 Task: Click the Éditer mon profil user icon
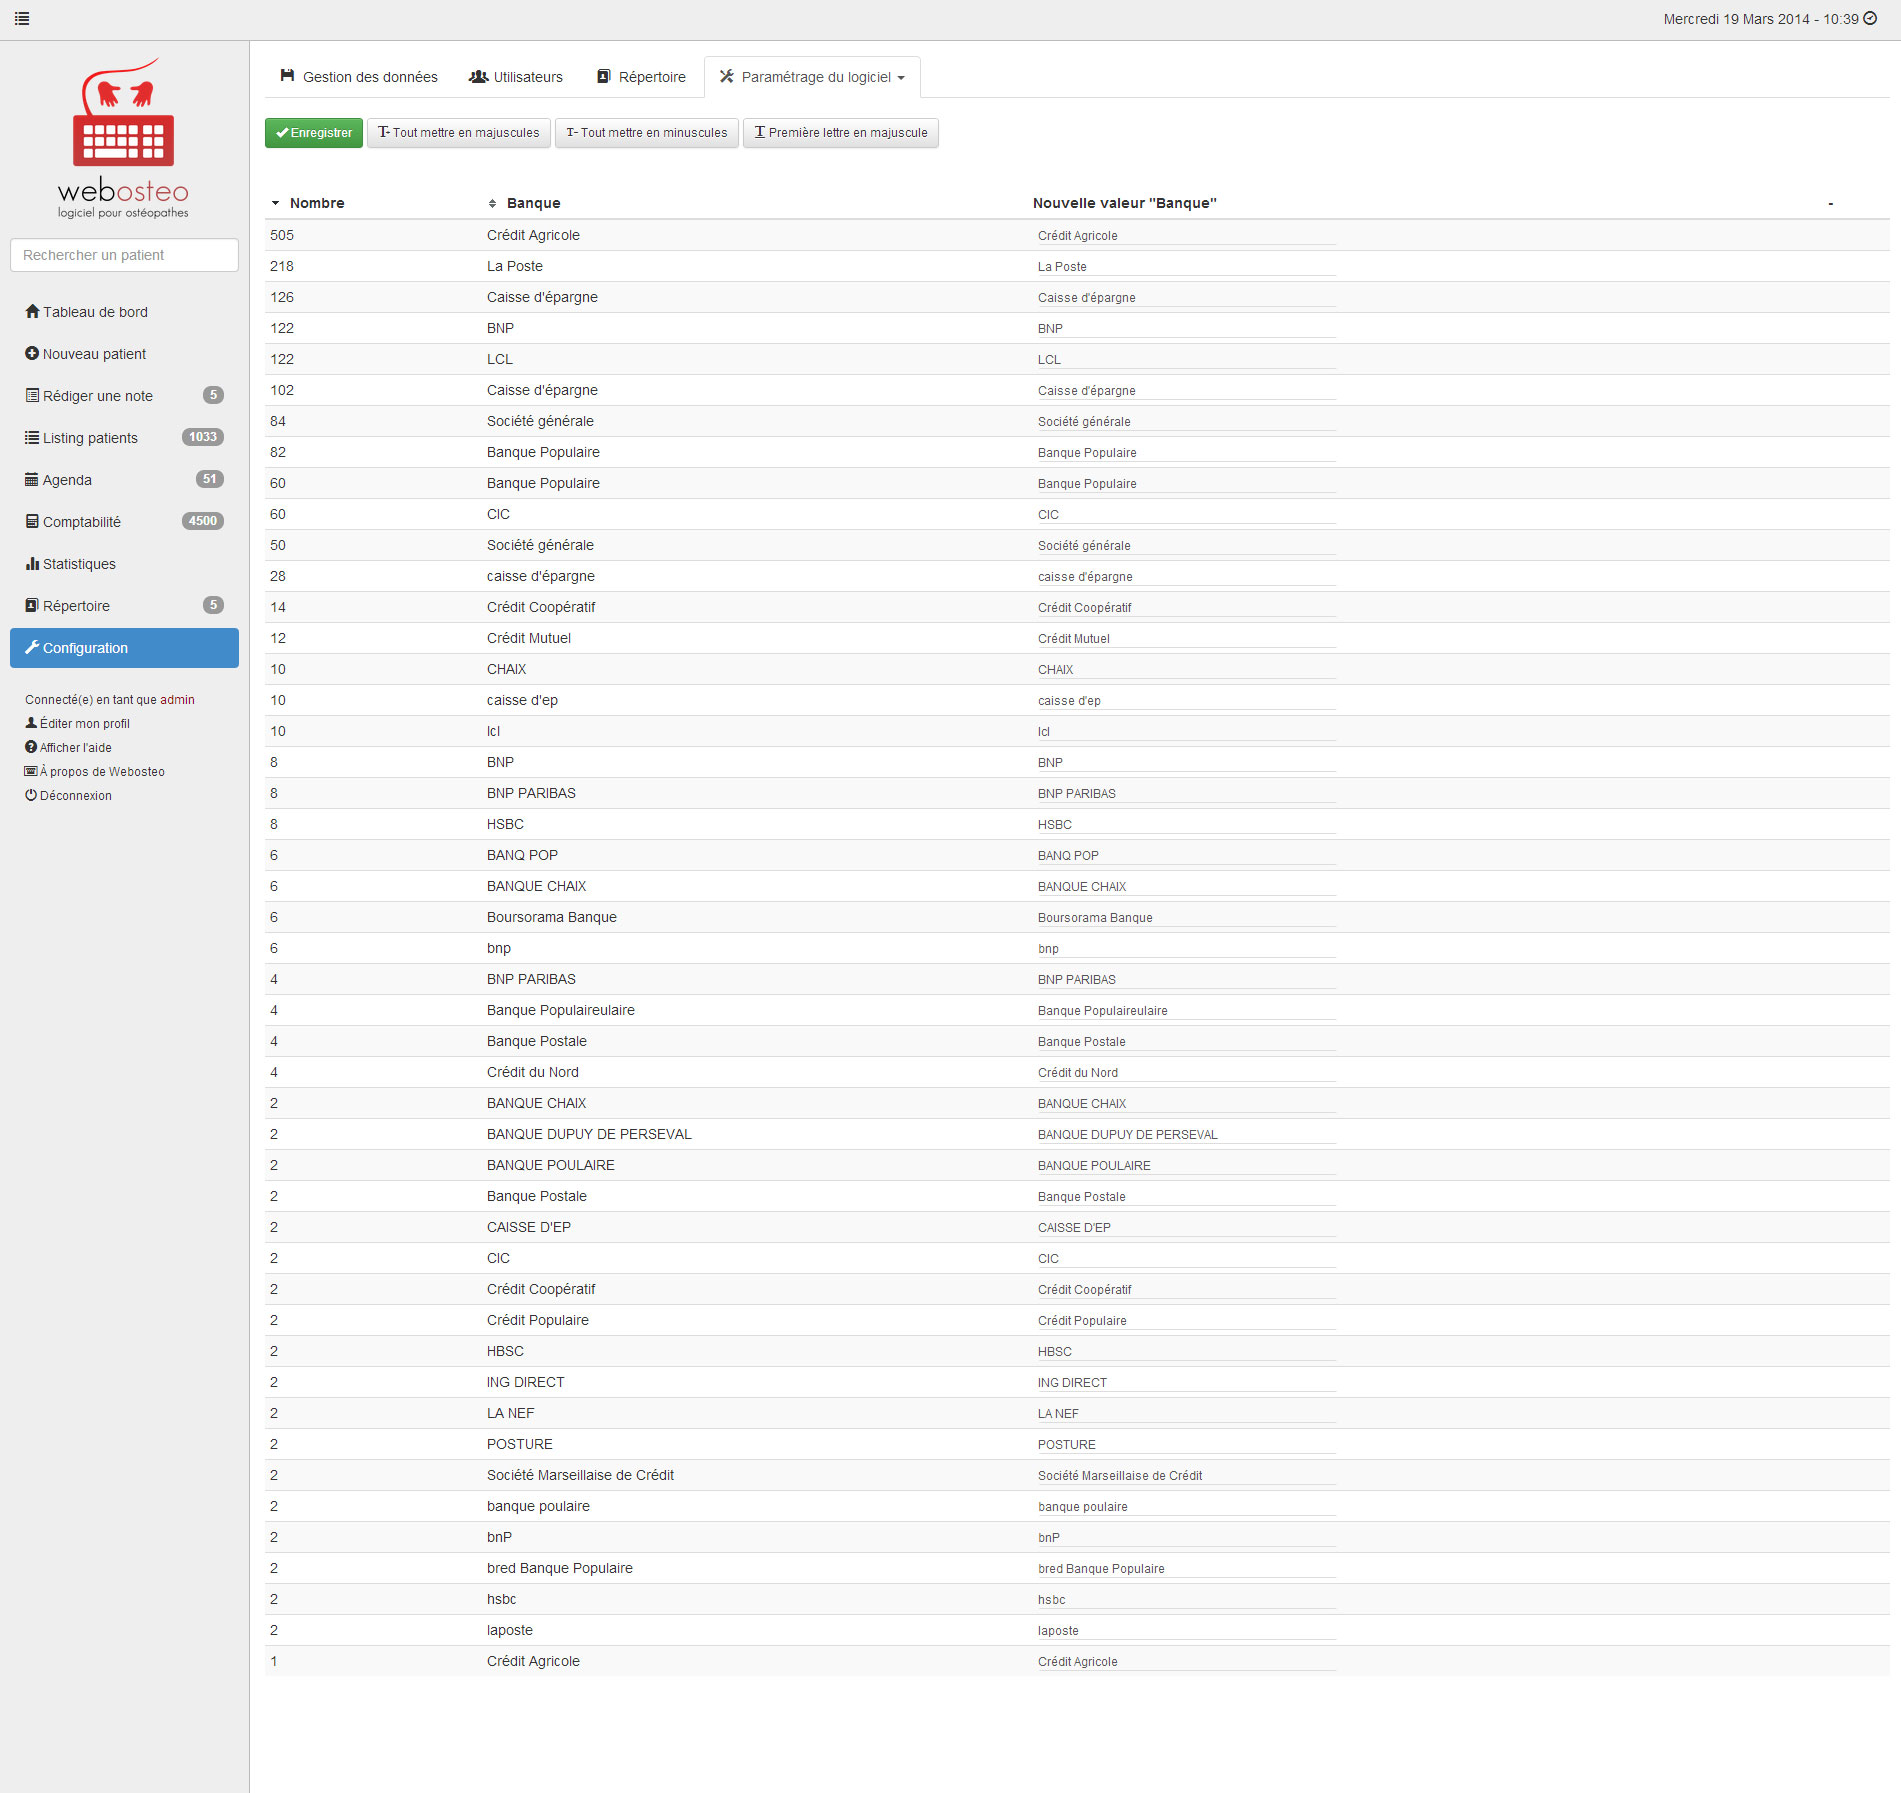coord(31,723)
